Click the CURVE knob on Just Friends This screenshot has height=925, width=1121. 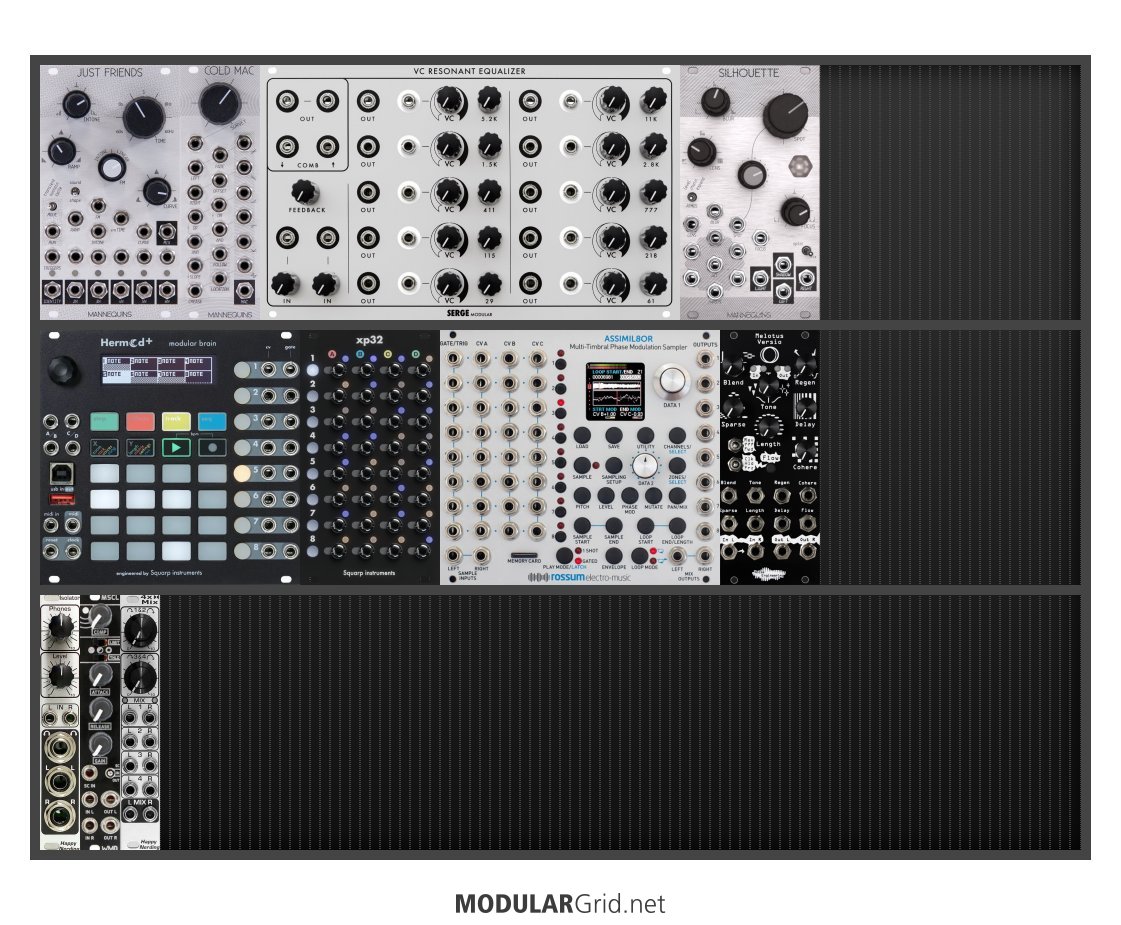click(x=157, y=191)
